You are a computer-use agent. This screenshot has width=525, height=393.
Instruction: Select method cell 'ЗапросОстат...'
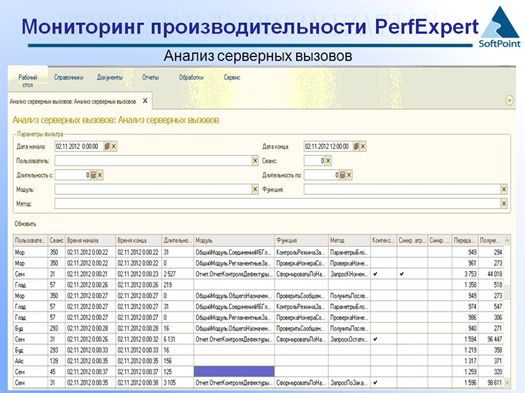349,339
